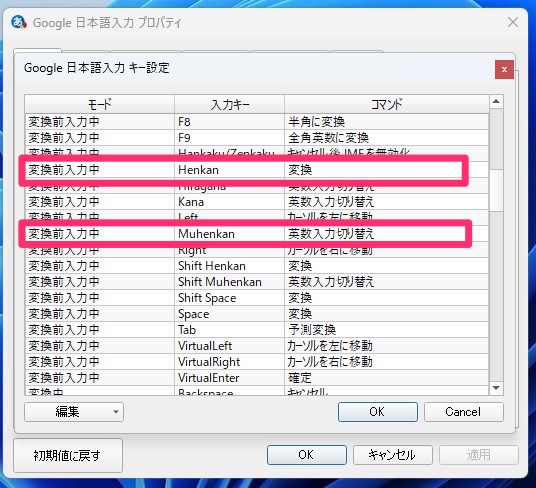
Task: Click the scrollbar down arrow
Action: coord(496,388)
